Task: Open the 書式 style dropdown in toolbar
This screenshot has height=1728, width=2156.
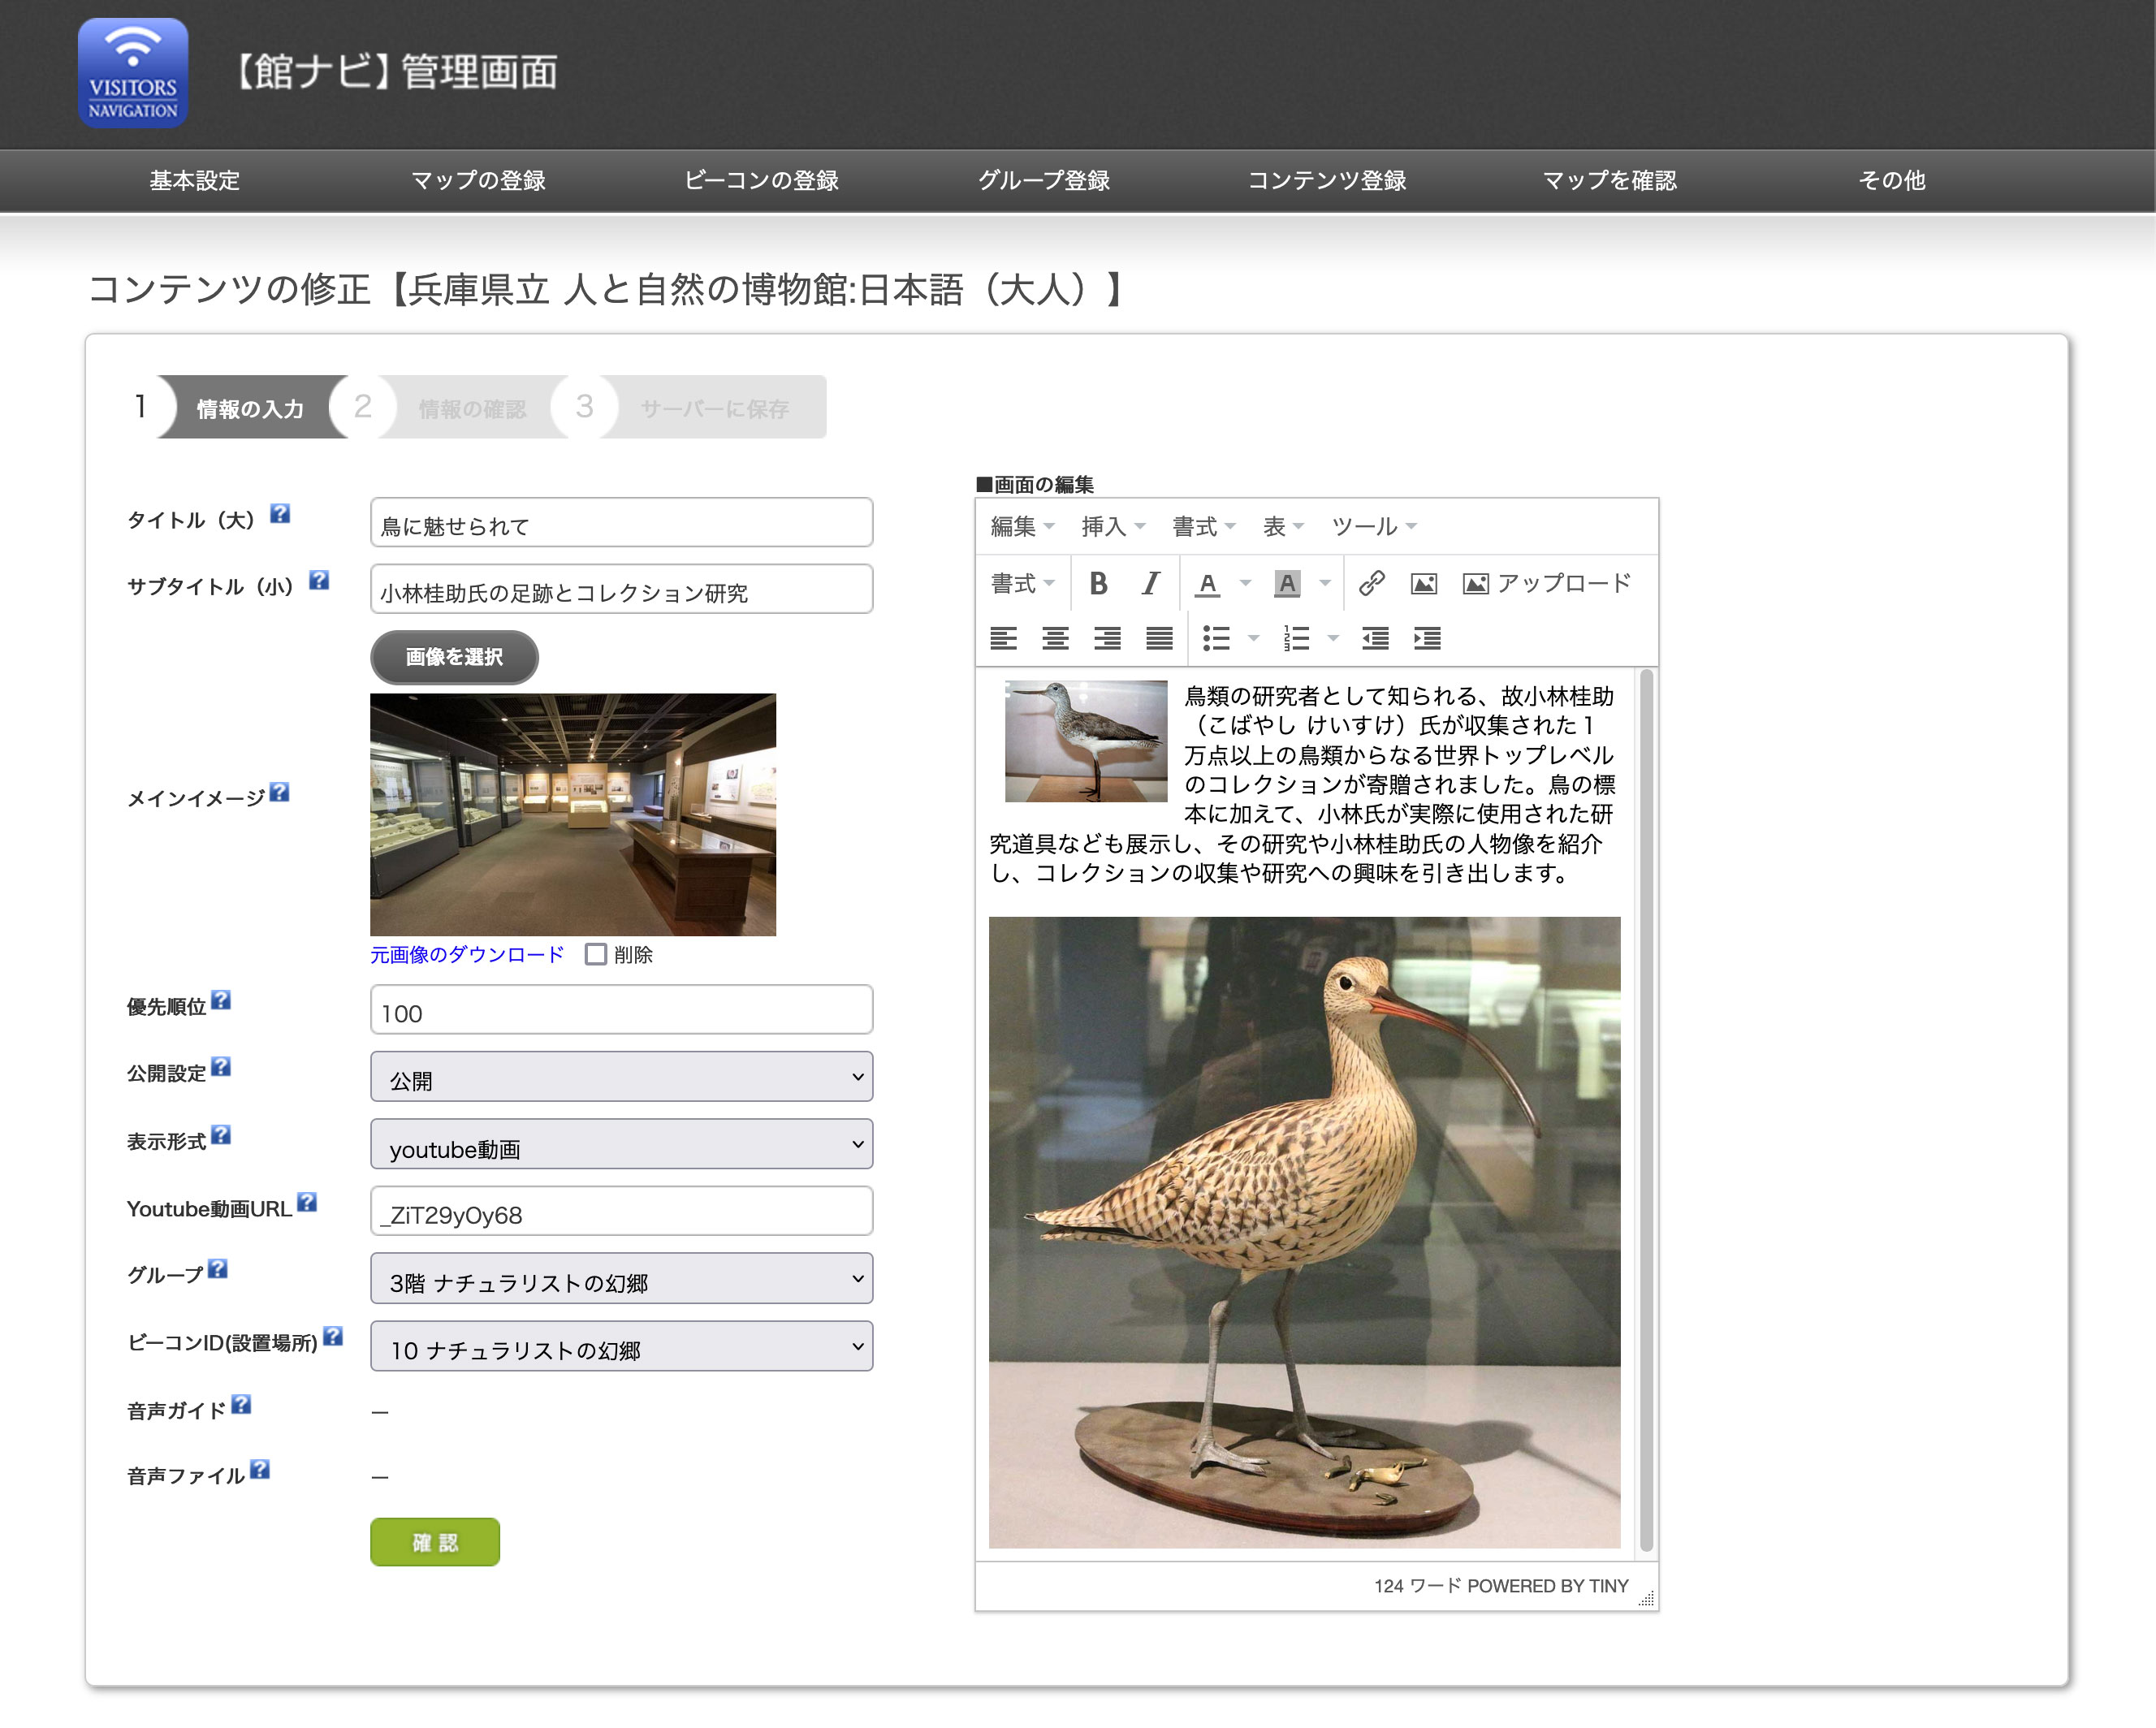Action: 1023,583
